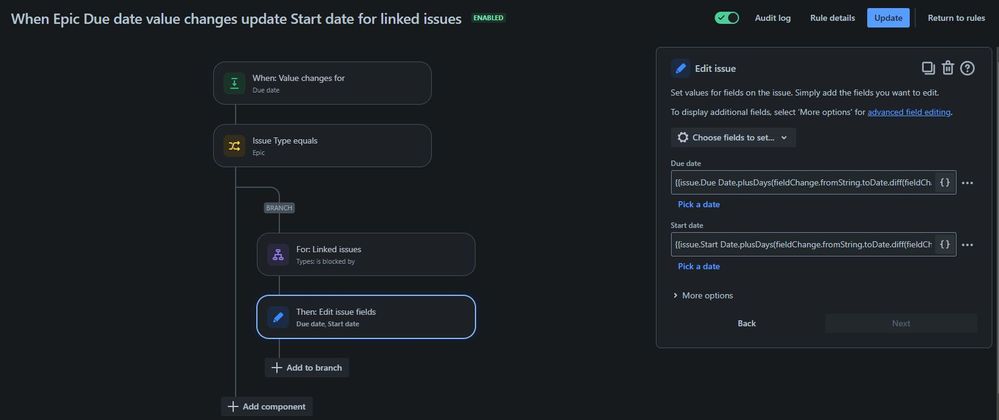999x420 pixels.
Task: Click the duplicate component icon
Action: coord(928,68)
